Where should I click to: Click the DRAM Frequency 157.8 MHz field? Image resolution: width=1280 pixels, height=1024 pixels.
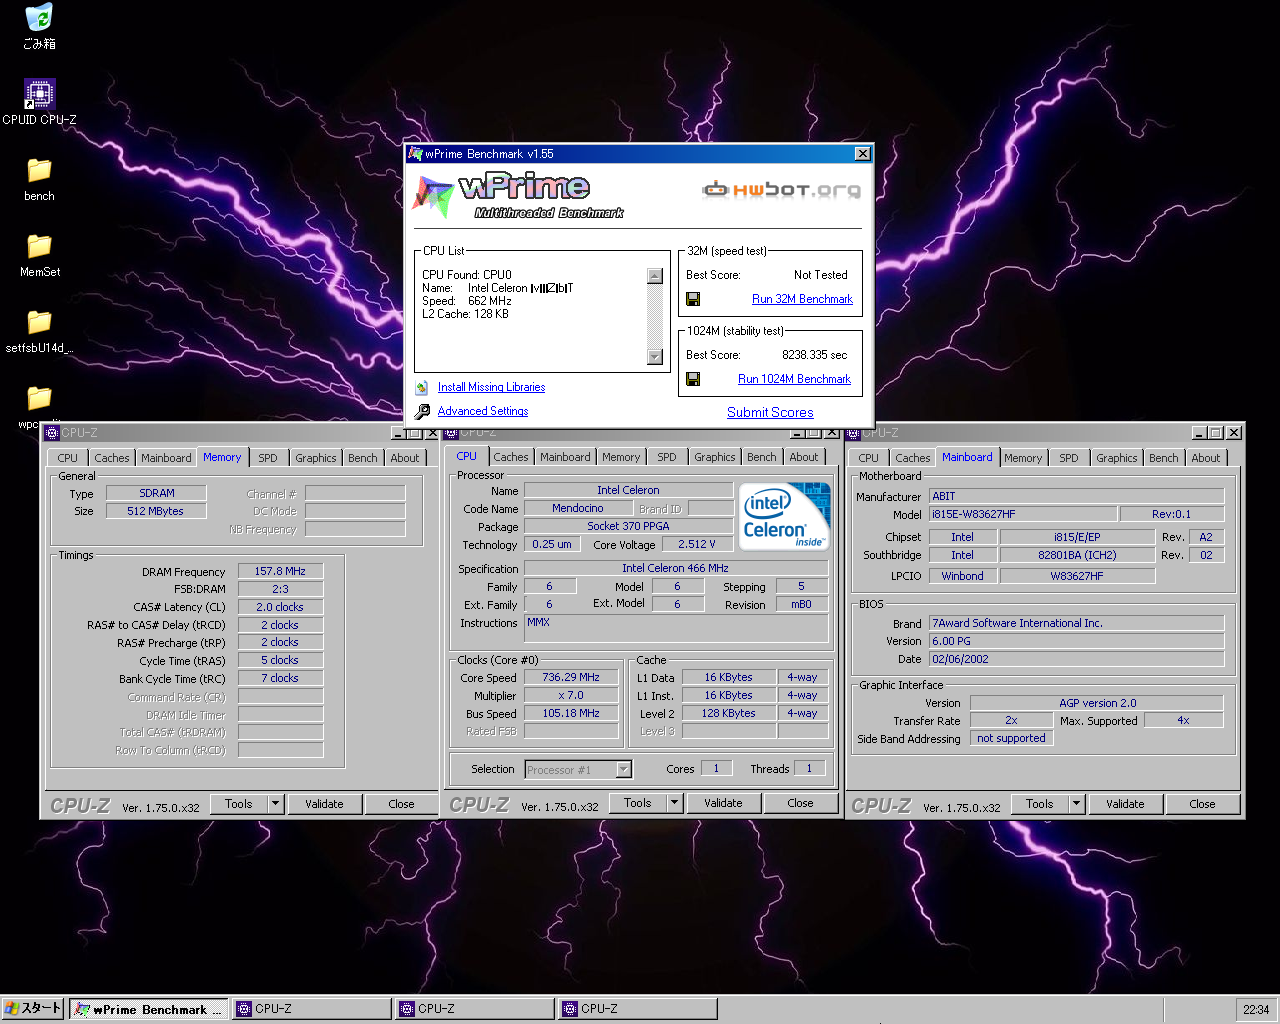280,571
